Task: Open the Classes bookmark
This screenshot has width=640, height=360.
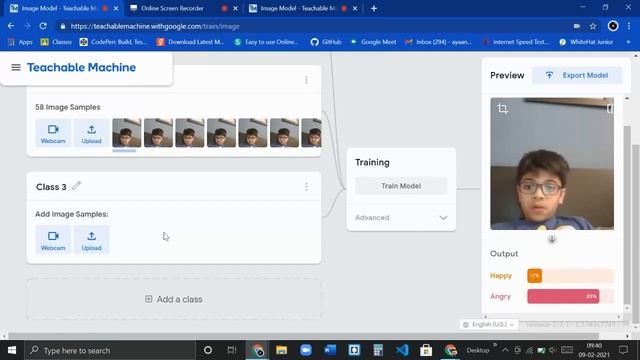Action: pyautogui.click(x=56, y=42)
